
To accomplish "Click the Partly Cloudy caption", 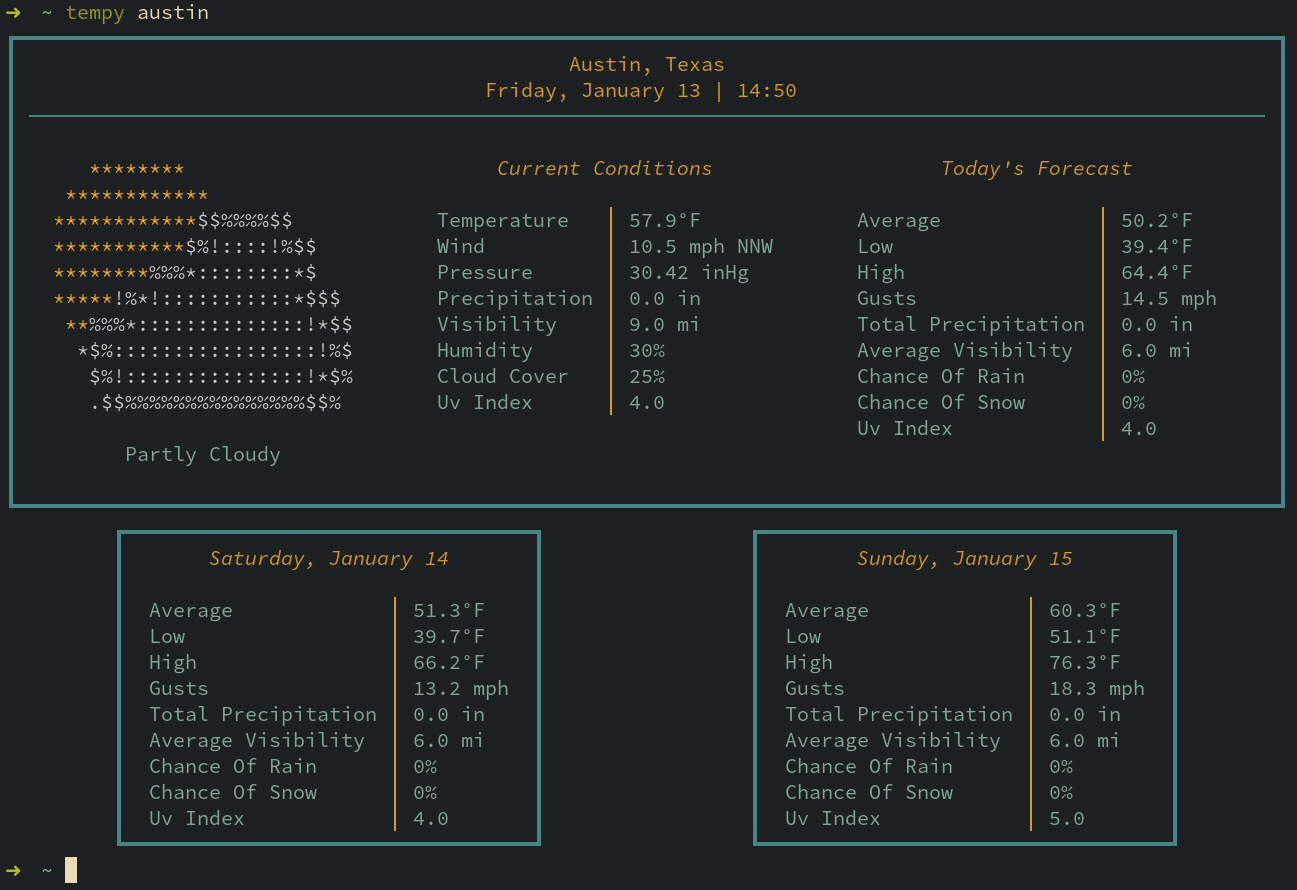I will (202, 454).
